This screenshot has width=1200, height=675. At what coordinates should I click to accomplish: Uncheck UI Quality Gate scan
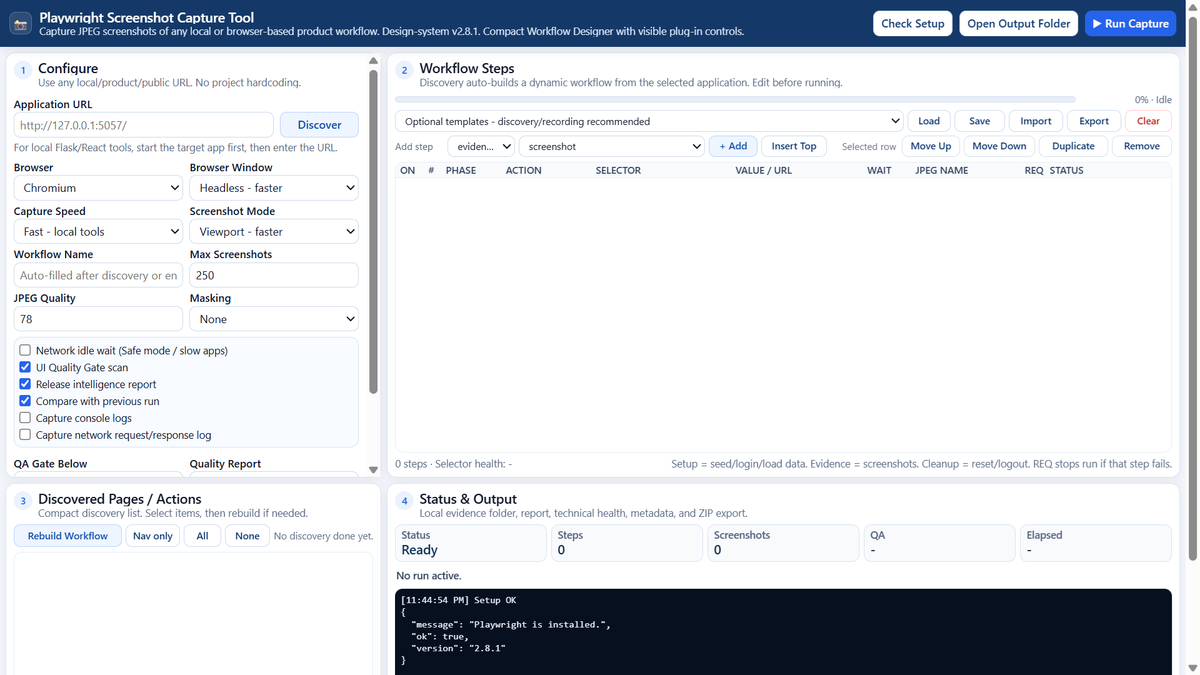(25, 367)
